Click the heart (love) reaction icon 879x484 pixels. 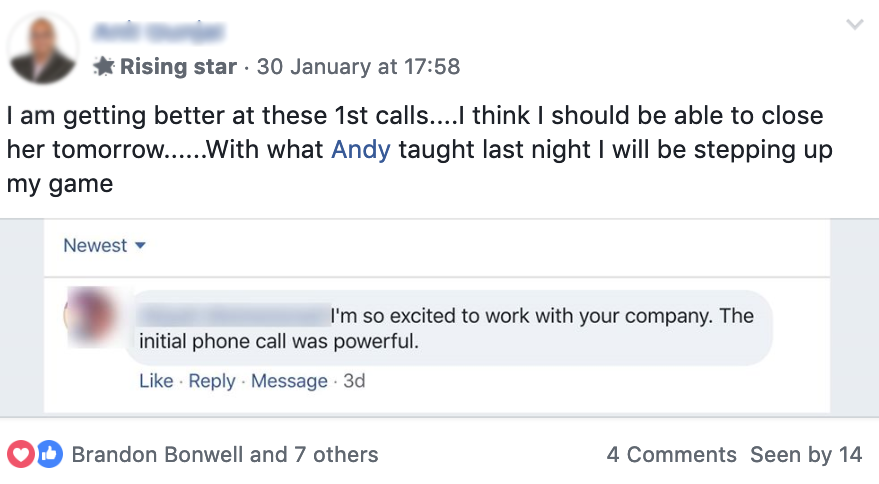(20, 454)
